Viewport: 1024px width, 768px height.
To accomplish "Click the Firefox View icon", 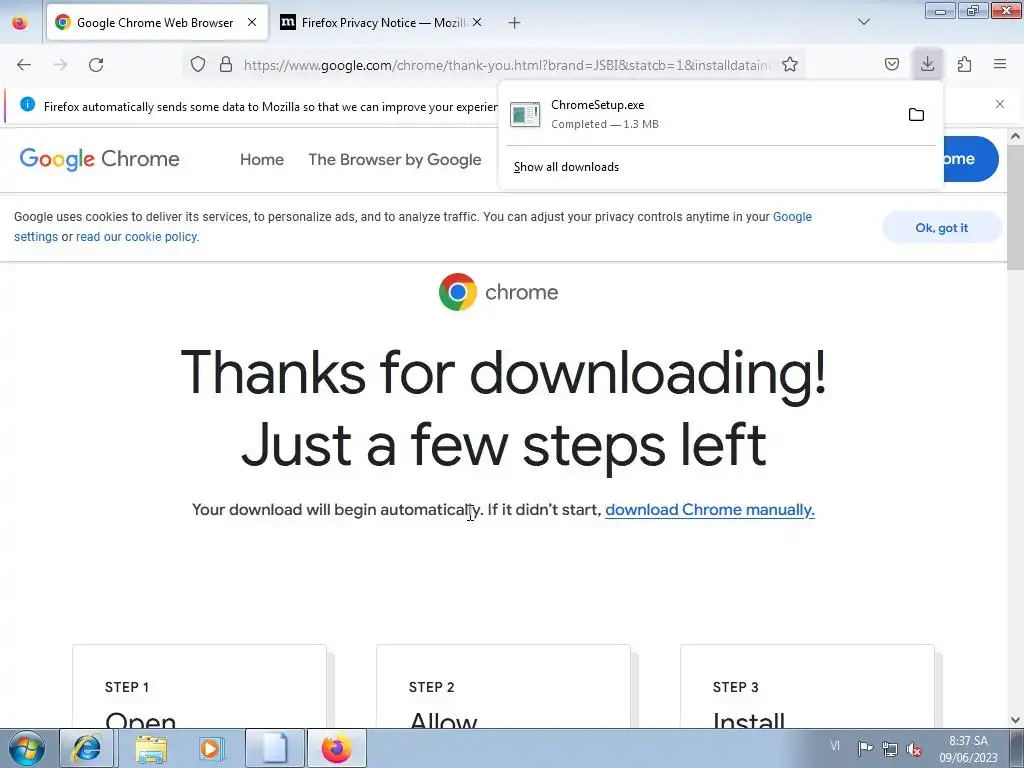I will click(x=20, y=22).
